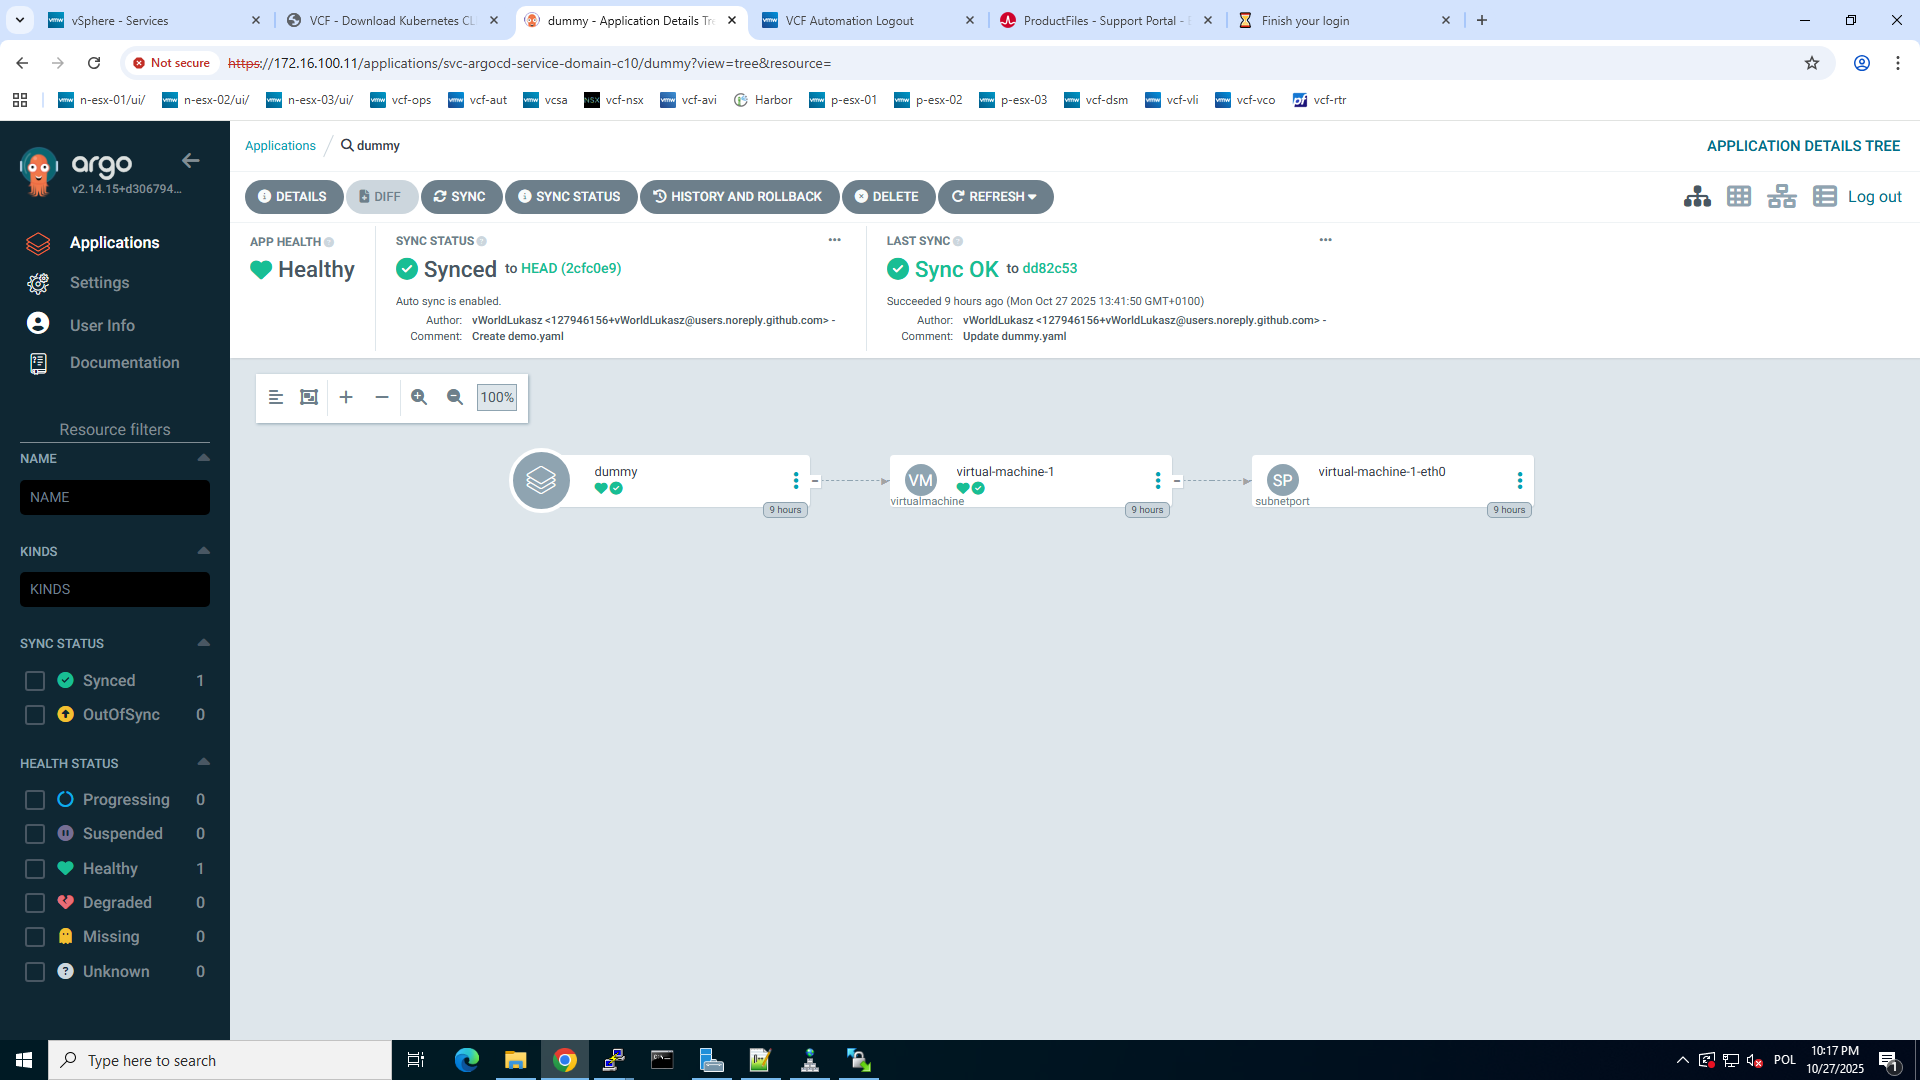Click the 100% zoom level indicator
1920x1080 pixels.
pyautogui.click(x=497, y=397)
